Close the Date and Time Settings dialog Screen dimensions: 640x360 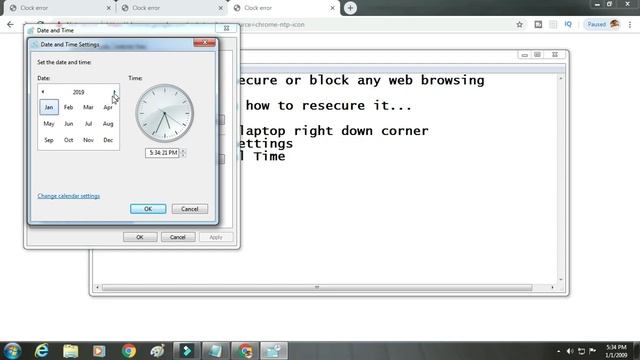pos(204,42)
